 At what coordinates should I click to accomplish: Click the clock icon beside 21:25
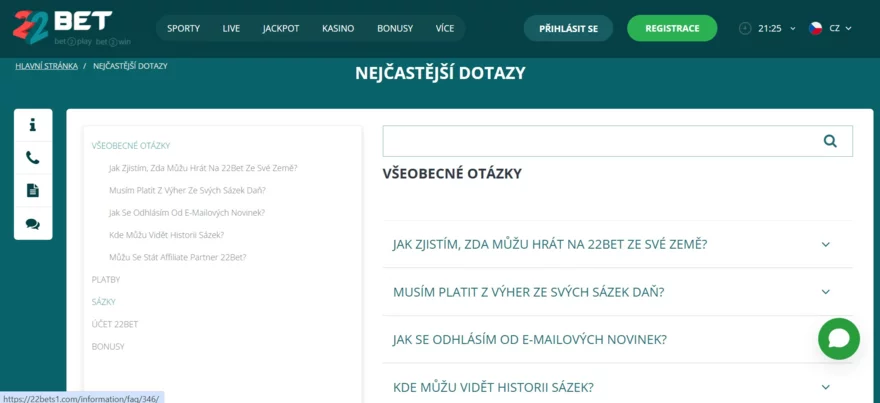click(x=745, y=28)
